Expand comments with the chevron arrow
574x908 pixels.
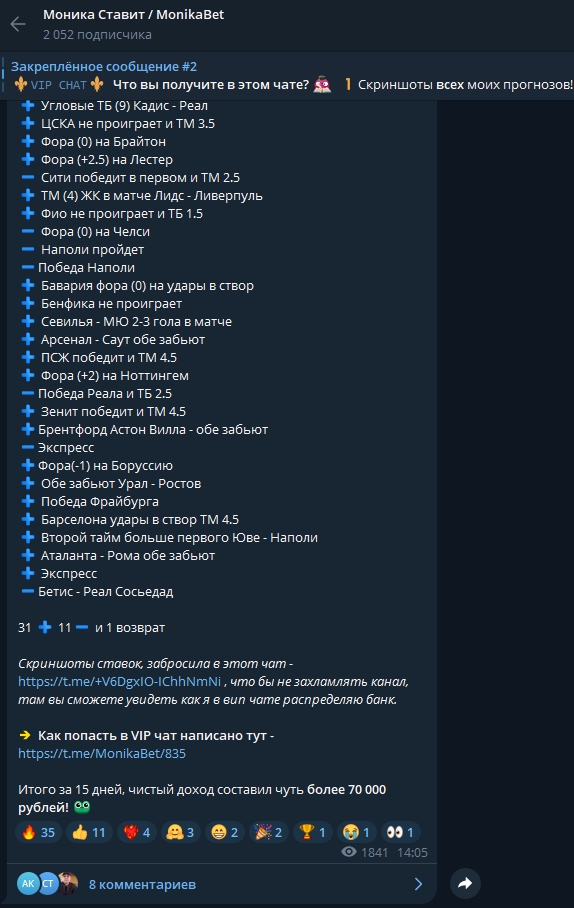(418, 884)
